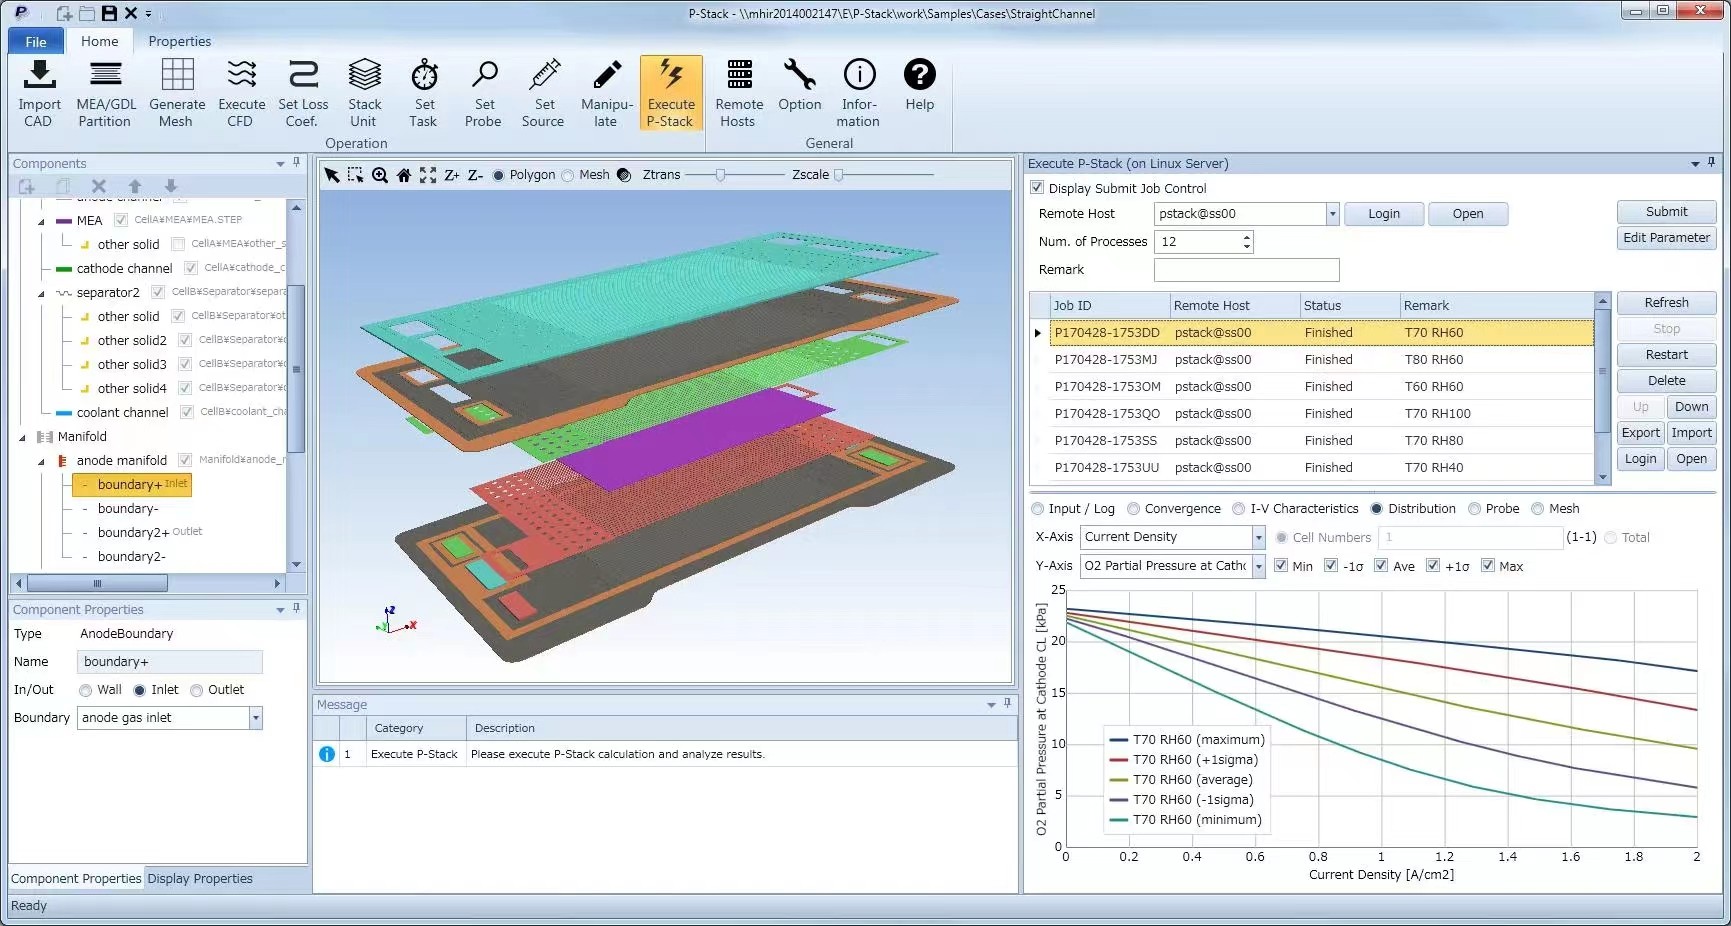Viewport: 1731px width, 926px height.
Task: Collapse the separator2 tree node
Action: click(41, 293)
